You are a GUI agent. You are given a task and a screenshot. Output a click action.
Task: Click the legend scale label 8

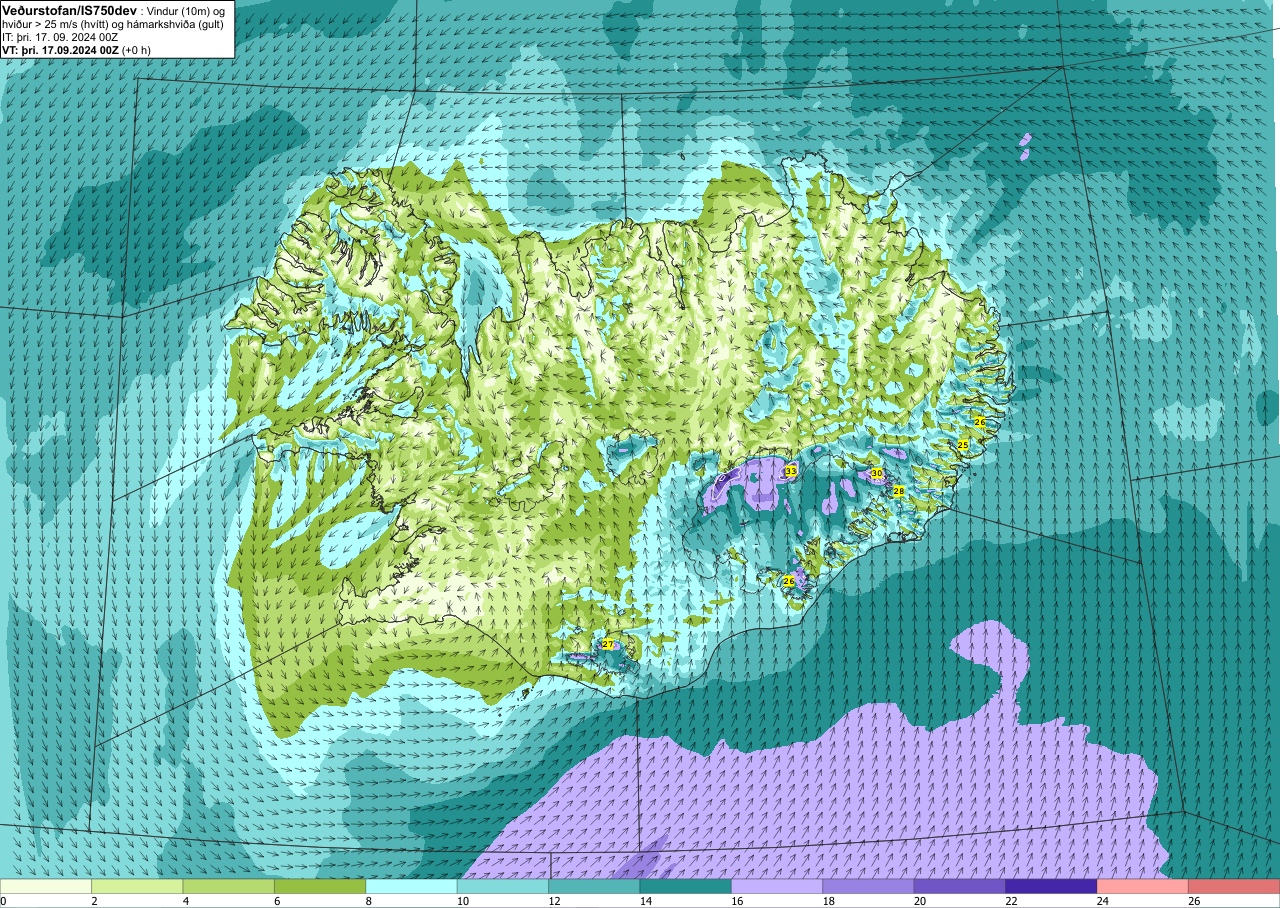(x=369, y=901)
